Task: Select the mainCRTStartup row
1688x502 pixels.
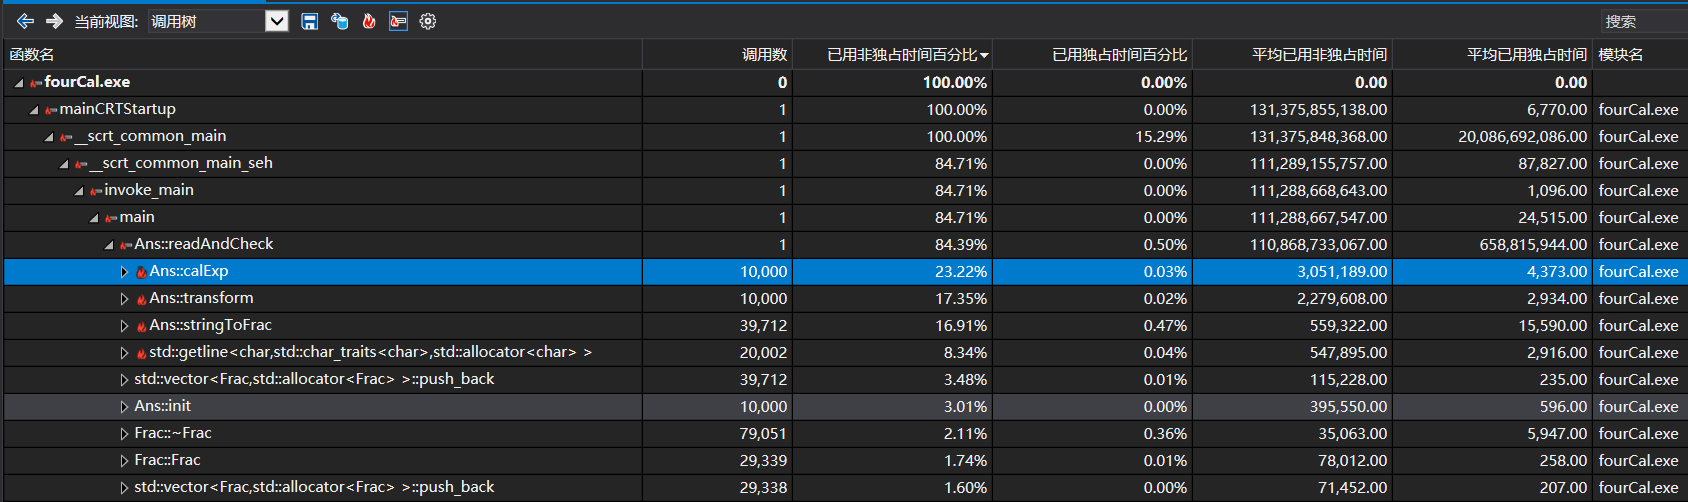Action: 845,110
